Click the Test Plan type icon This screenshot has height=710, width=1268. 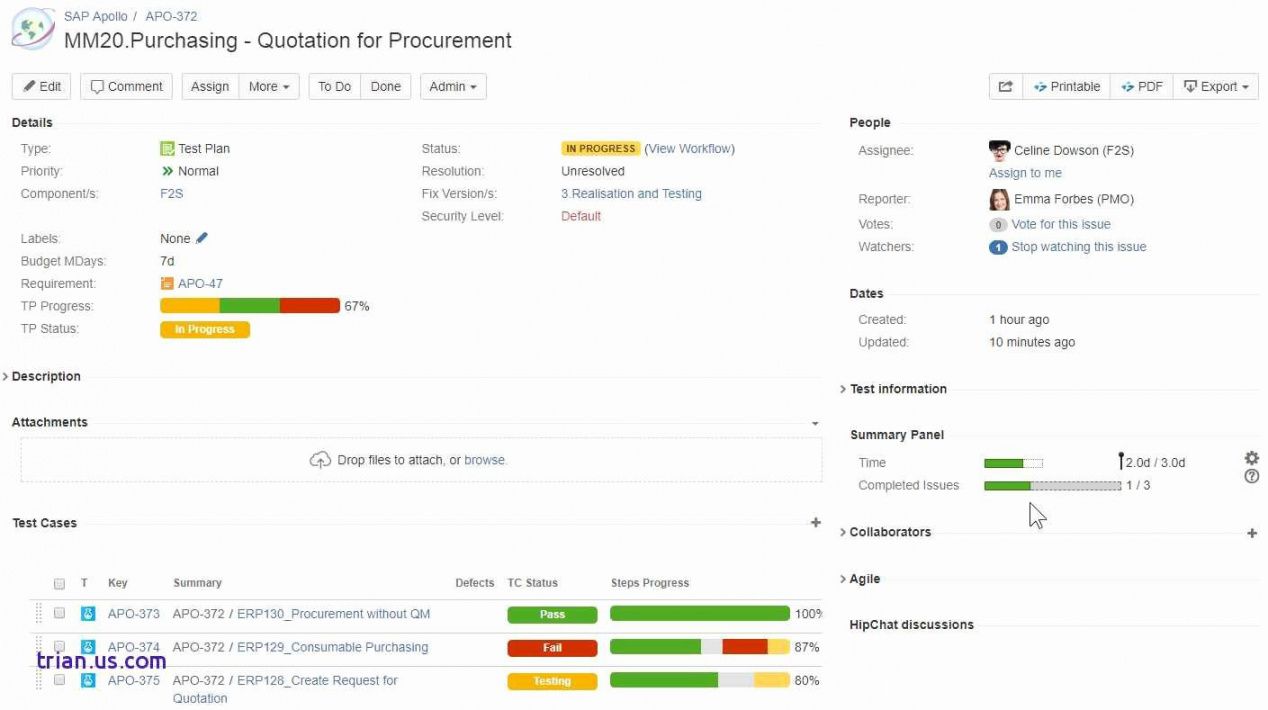(167, 149)
